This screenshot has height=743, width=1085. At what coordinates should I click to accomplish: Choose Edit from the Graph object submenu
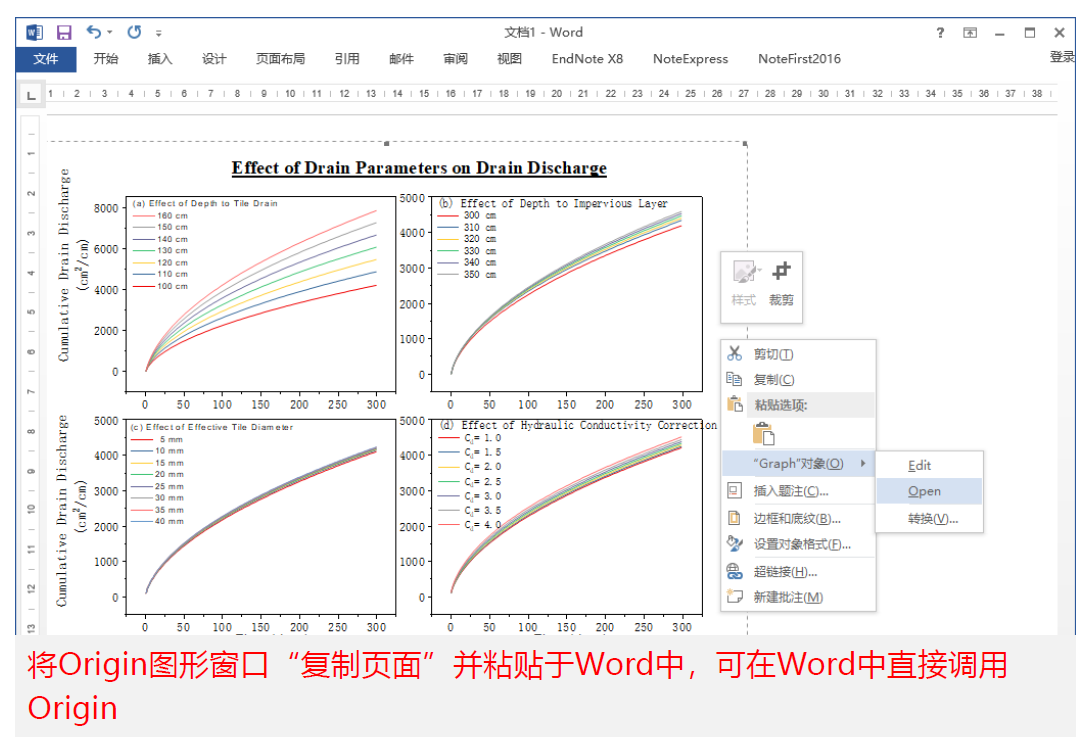919,465
